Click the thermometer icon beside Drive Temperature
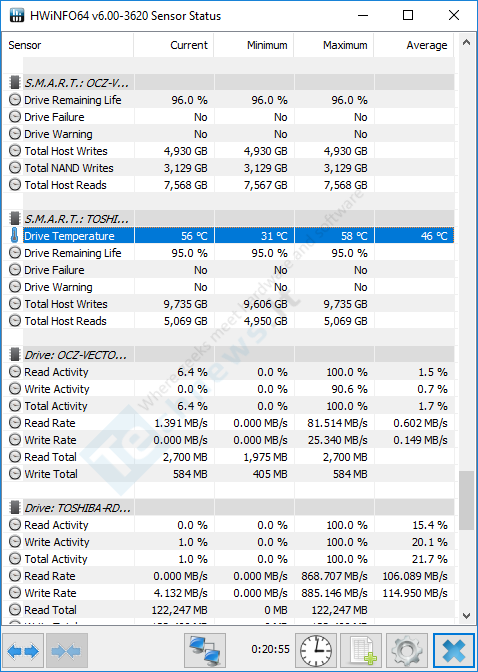Image resolution: width=478 pixels, height=672 pixels. pos(15,236)
